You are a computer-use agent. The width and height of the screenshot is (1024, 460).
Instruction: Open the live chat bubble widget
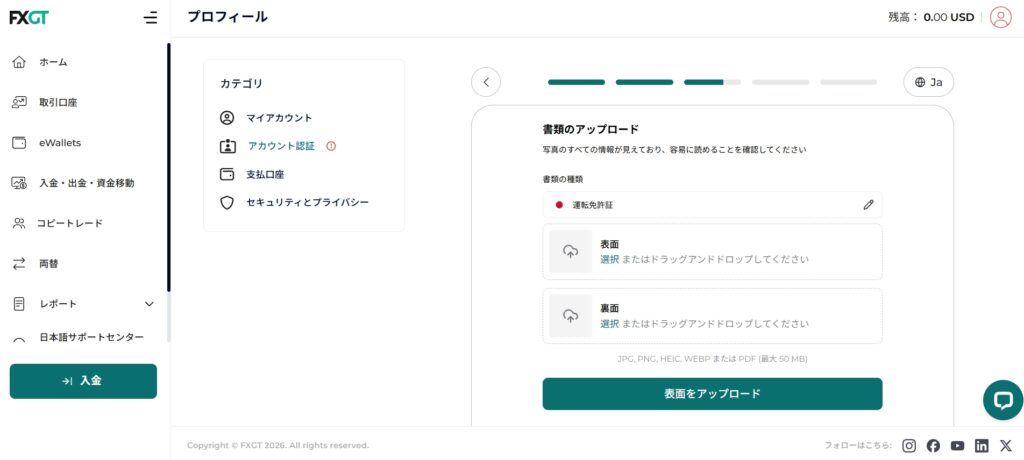coord(1002,400)
